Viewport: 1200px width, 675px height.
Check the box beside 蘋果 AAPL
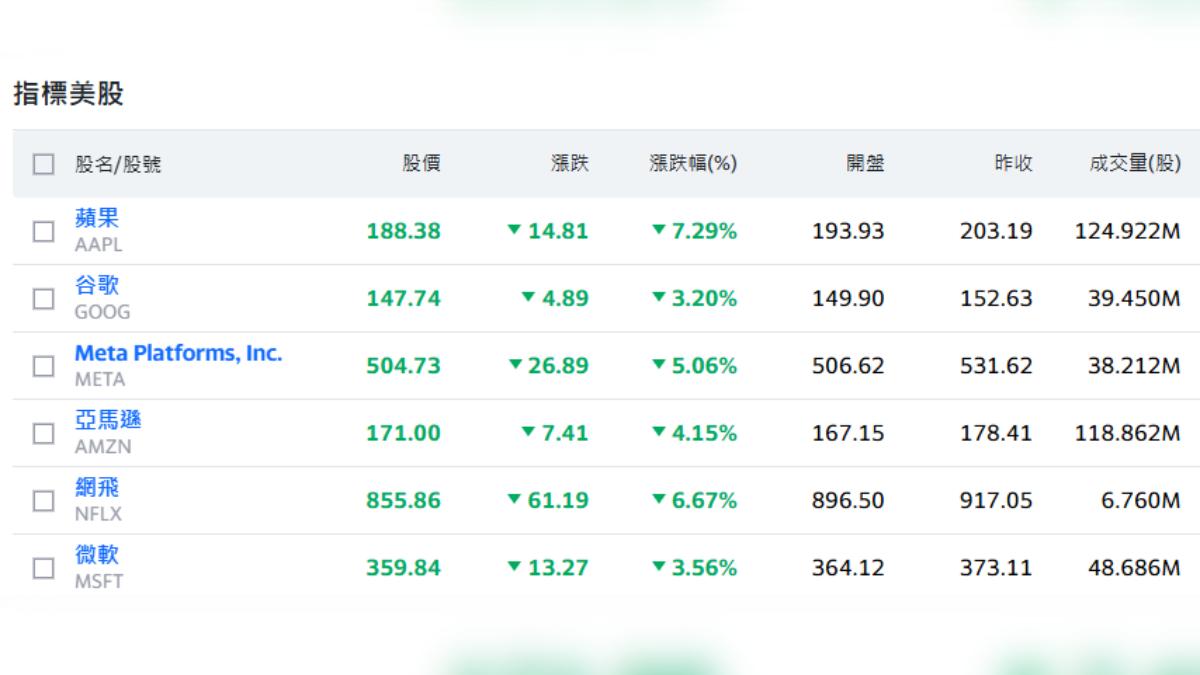coord(43,231)
